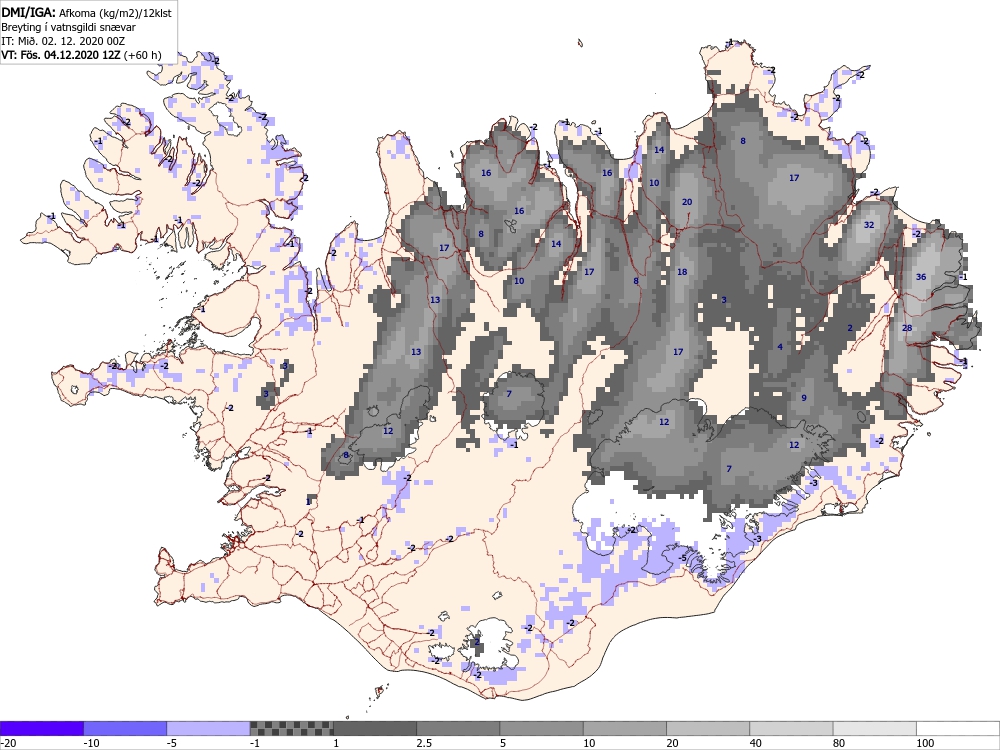Click the "Breyting í vatnsgildi snævar" subtitle

(x=68, y=27)
